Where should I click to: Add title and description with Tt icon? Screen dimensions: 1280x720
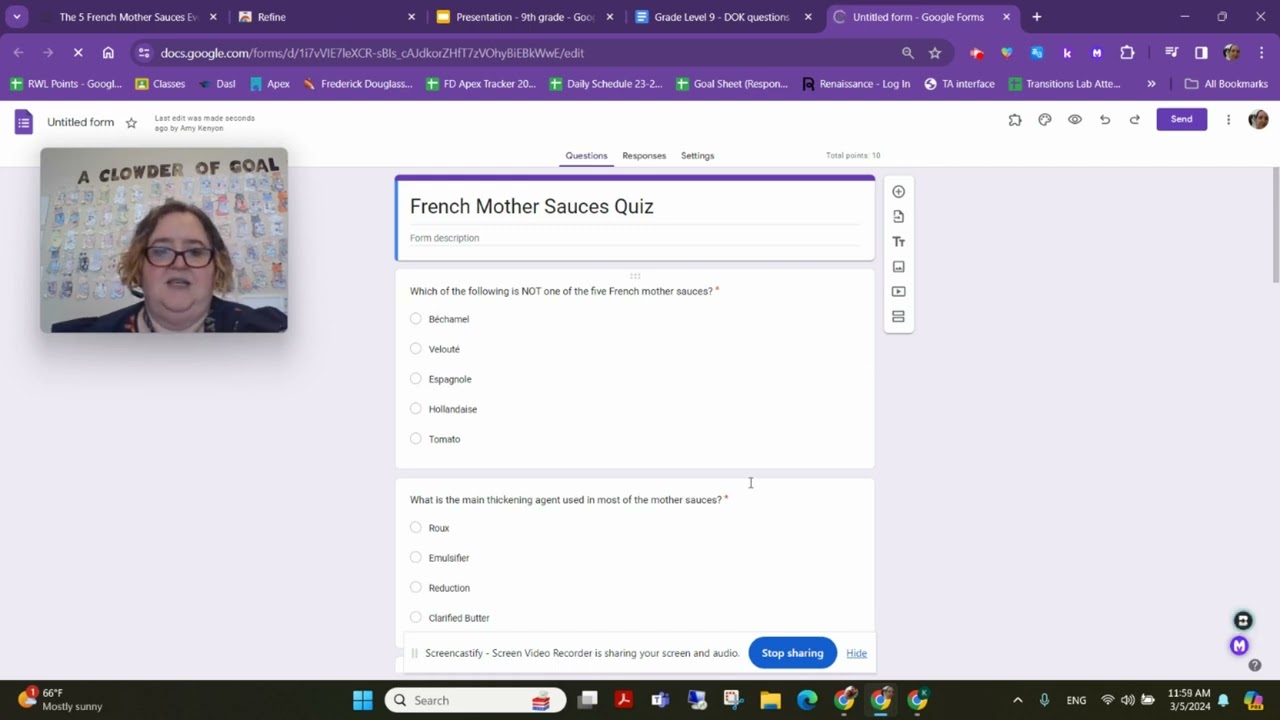click(x=898, y=242)
